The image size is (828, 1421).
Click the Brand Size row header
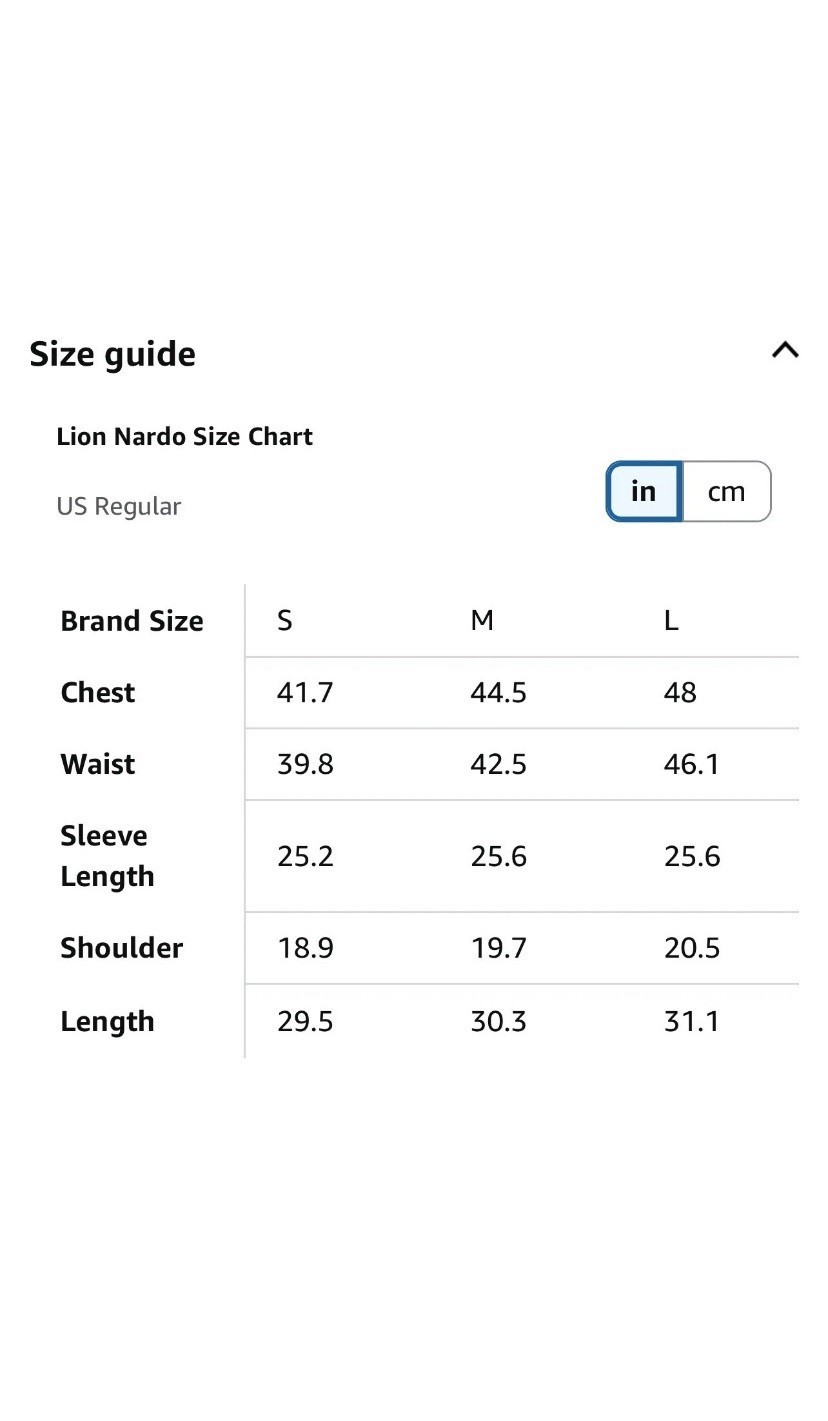coord(132,621)
